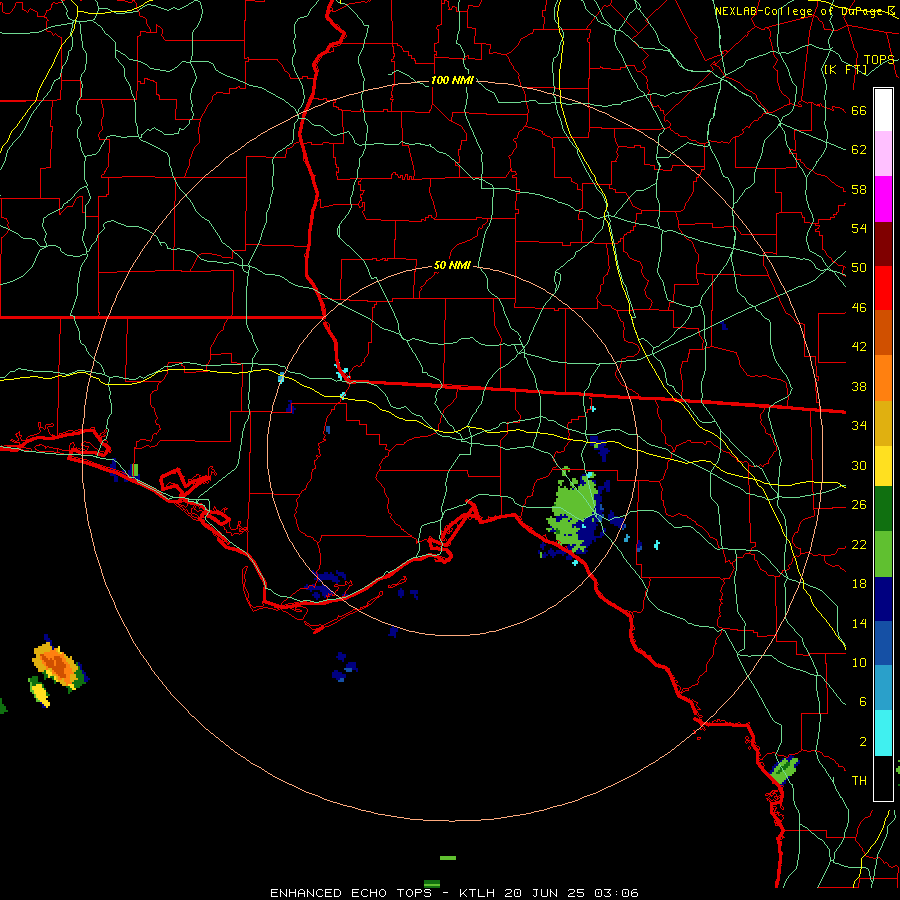This screenshot has width=900, height=900.
Task: Click the '54' legend value
Action: [859, 228]
